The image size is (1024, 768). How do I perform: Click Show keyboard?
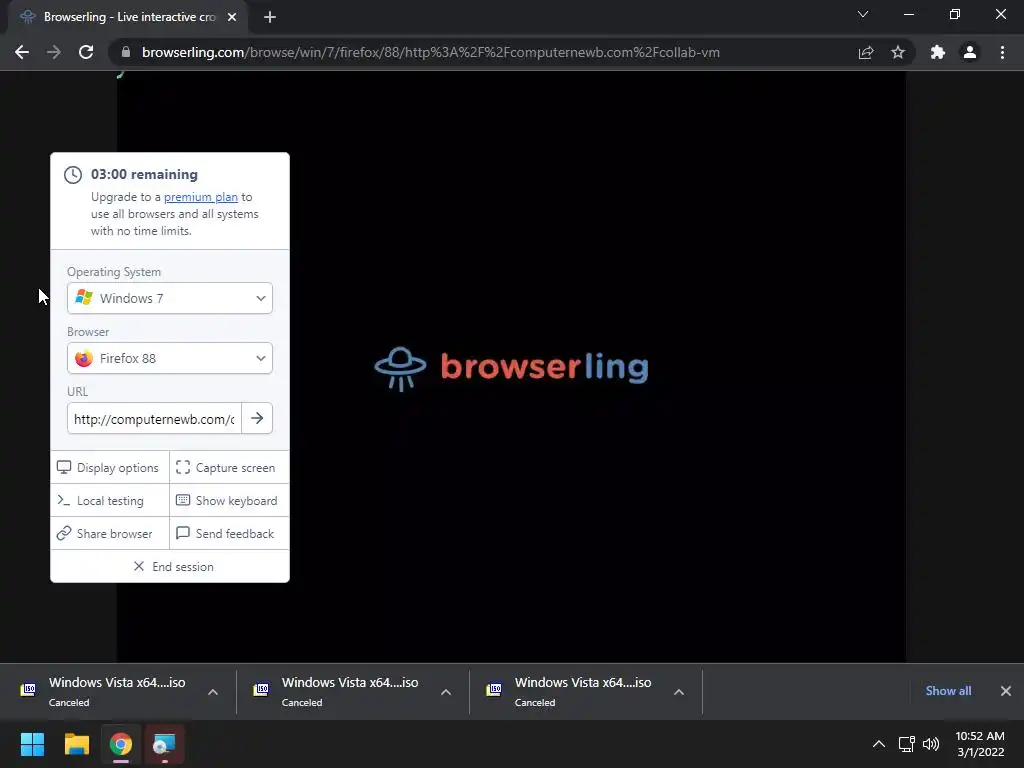pyautogui.click(x=229, y=501)
